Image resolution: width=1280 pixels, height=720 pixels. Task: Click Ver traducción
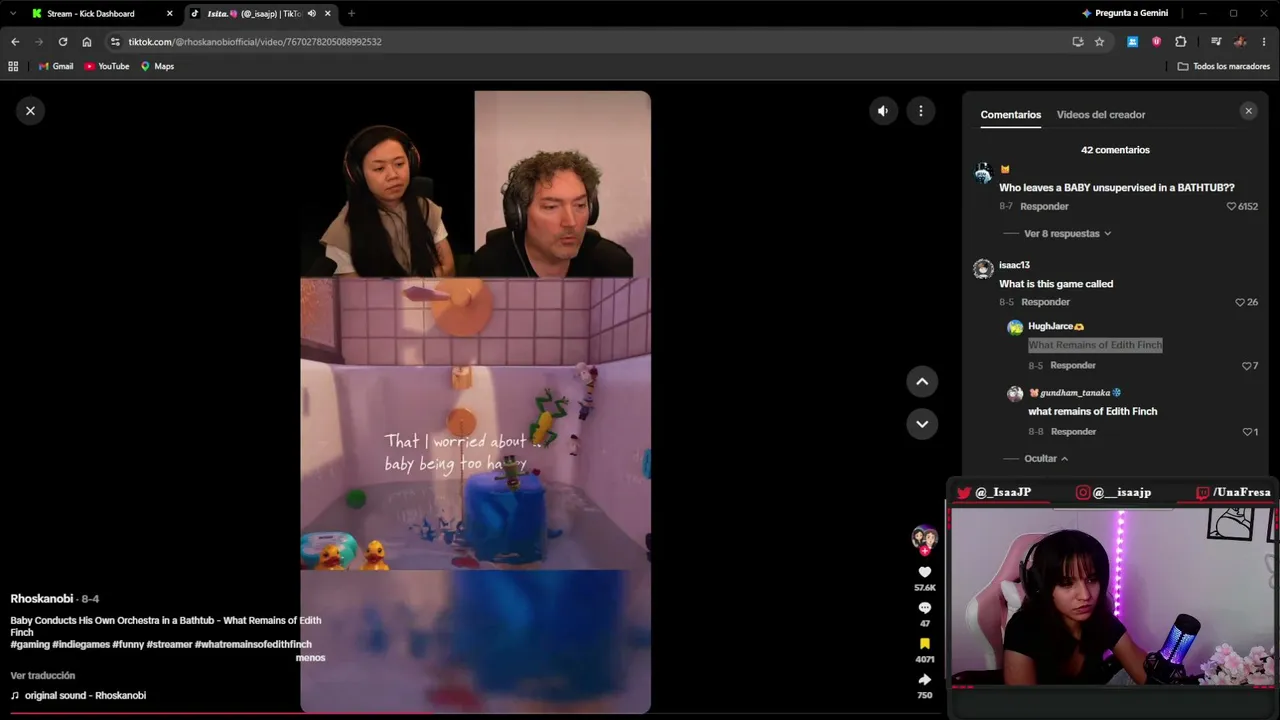[43, 676]
